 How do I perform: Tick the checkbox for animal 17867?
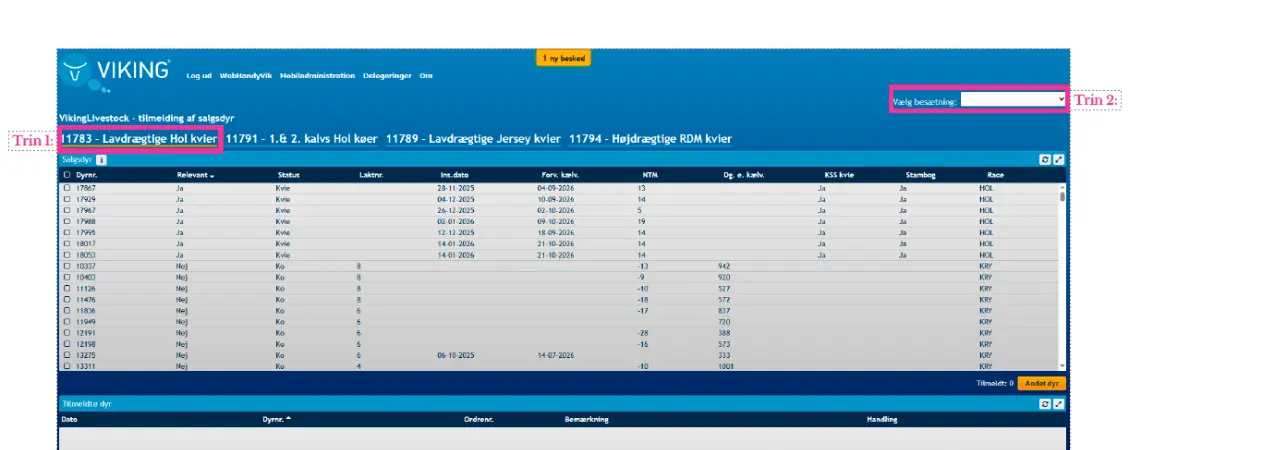pos(68,187)
